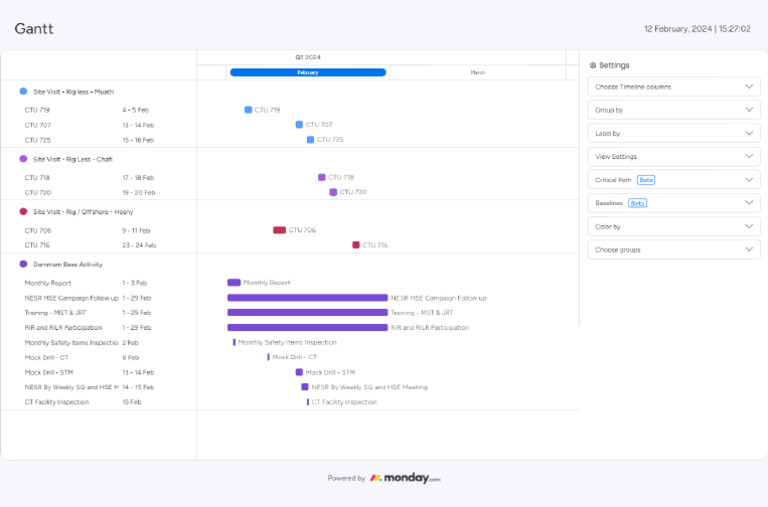The height and width of the screenshot is (507, 768).
Task: Click the '13 - 14 Feb' date for CTU 707
Action: (138, 125)
